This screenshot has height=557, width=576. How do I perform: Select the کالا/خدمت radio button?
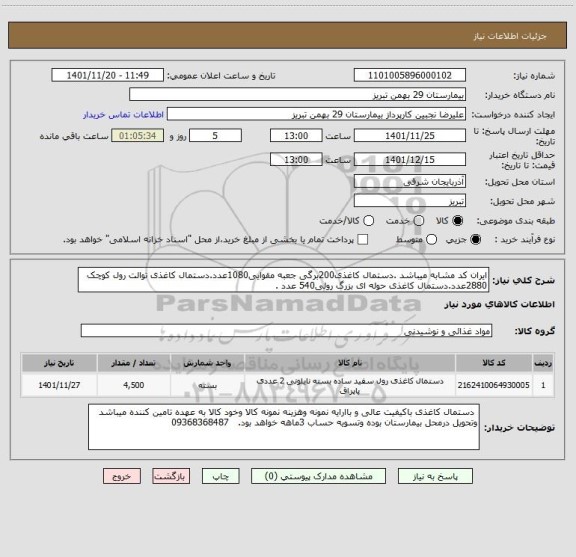368,221
